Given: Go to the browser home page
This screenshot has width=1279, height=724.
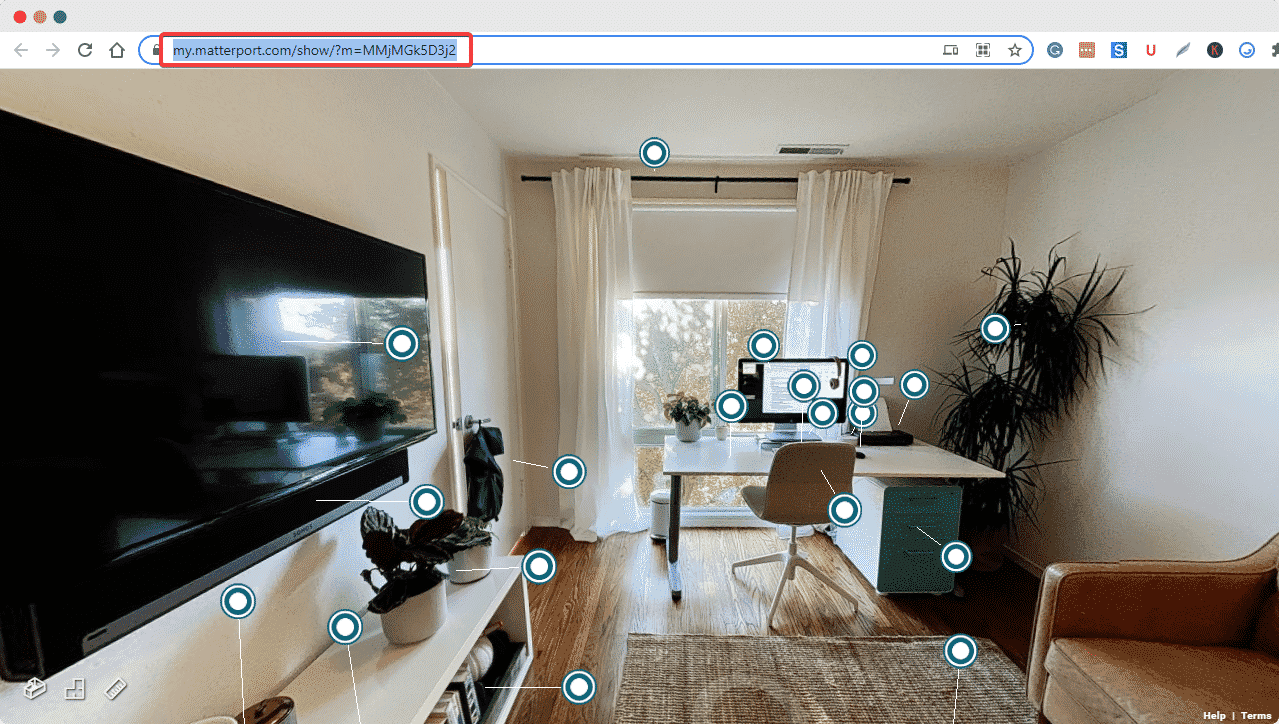Looking at the screenshot, I should (x=116, y=49).
